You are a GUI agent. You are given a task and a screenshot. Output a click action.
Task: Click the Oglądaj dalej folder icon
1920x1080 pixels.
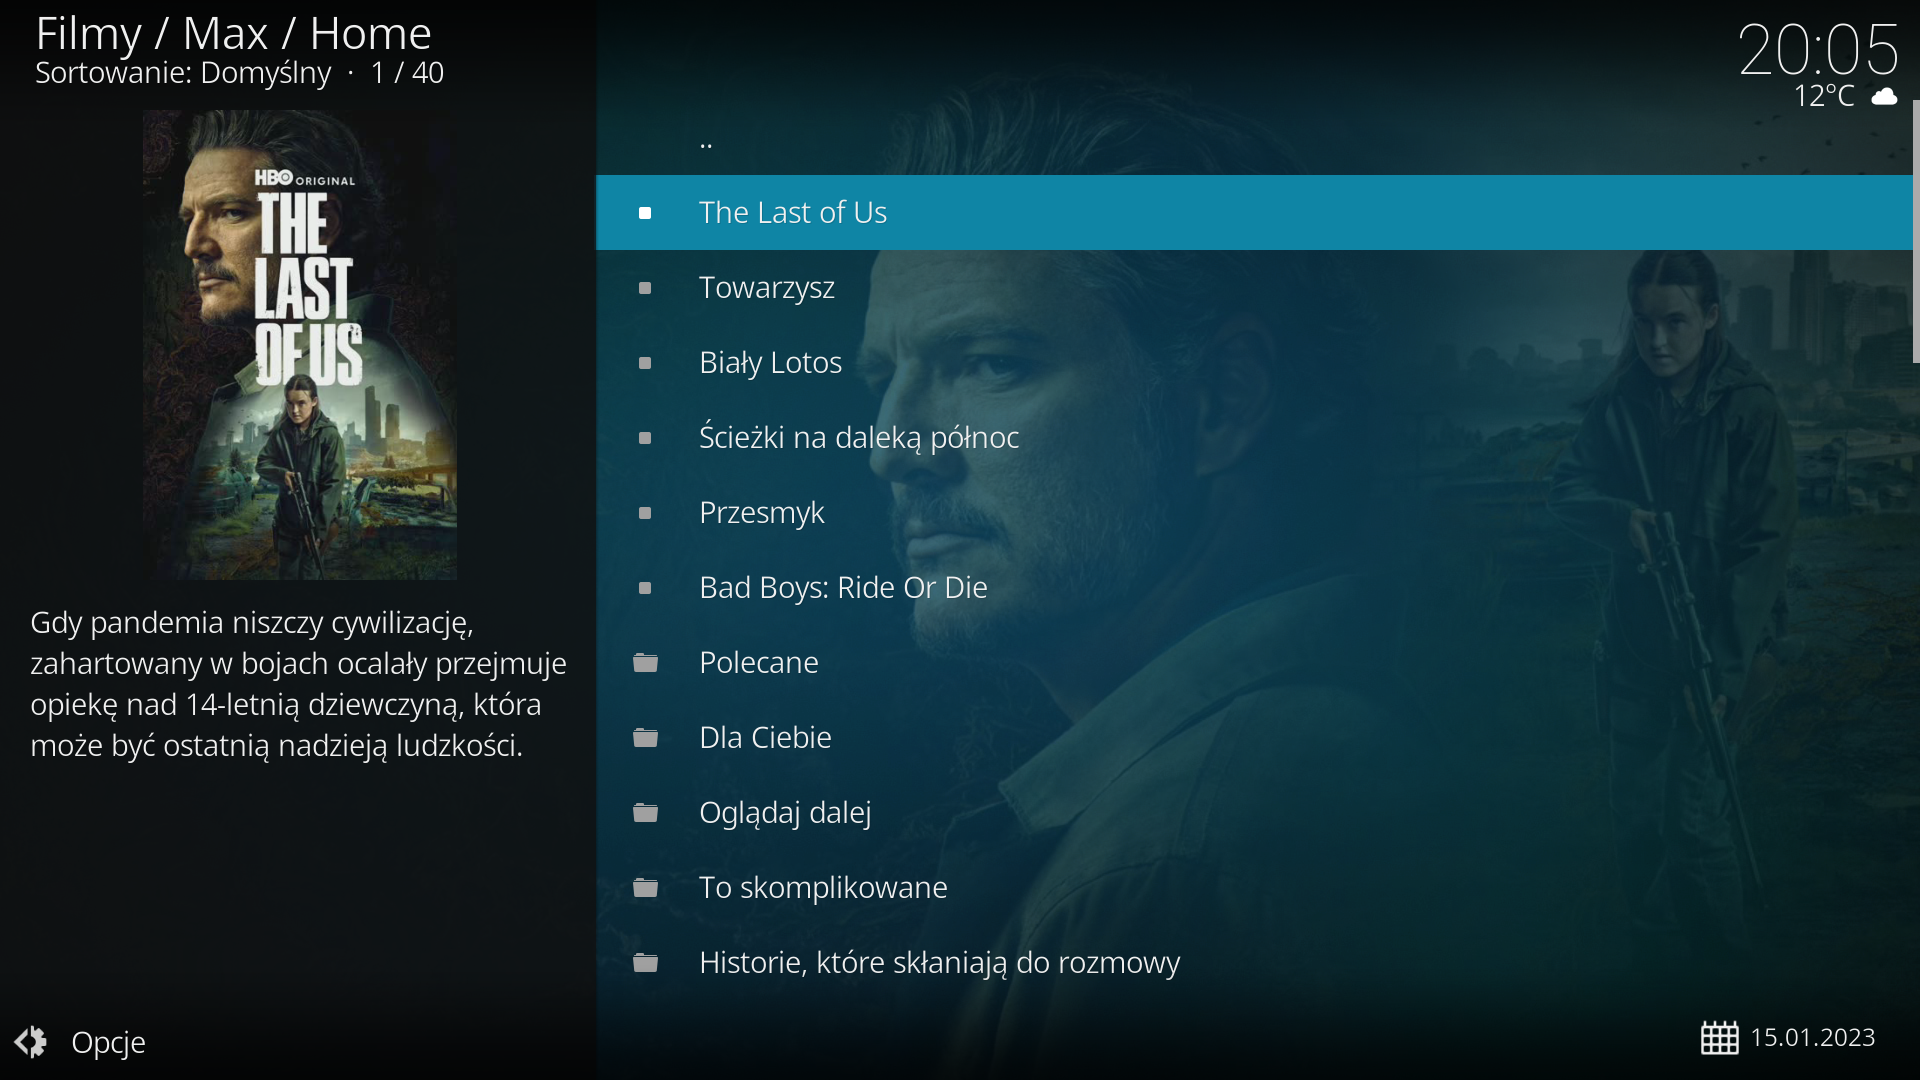click(x=645, y=813)
